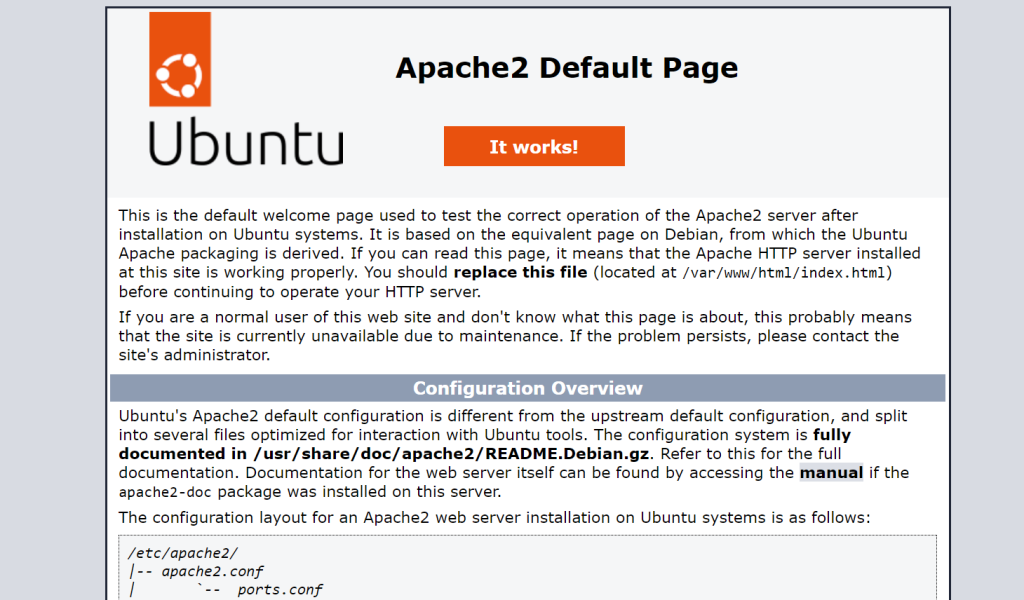Click the bold replace this file text
The width and height of the screenshot is (1024, 600).
pyautogui.click(x=519, y=272)
